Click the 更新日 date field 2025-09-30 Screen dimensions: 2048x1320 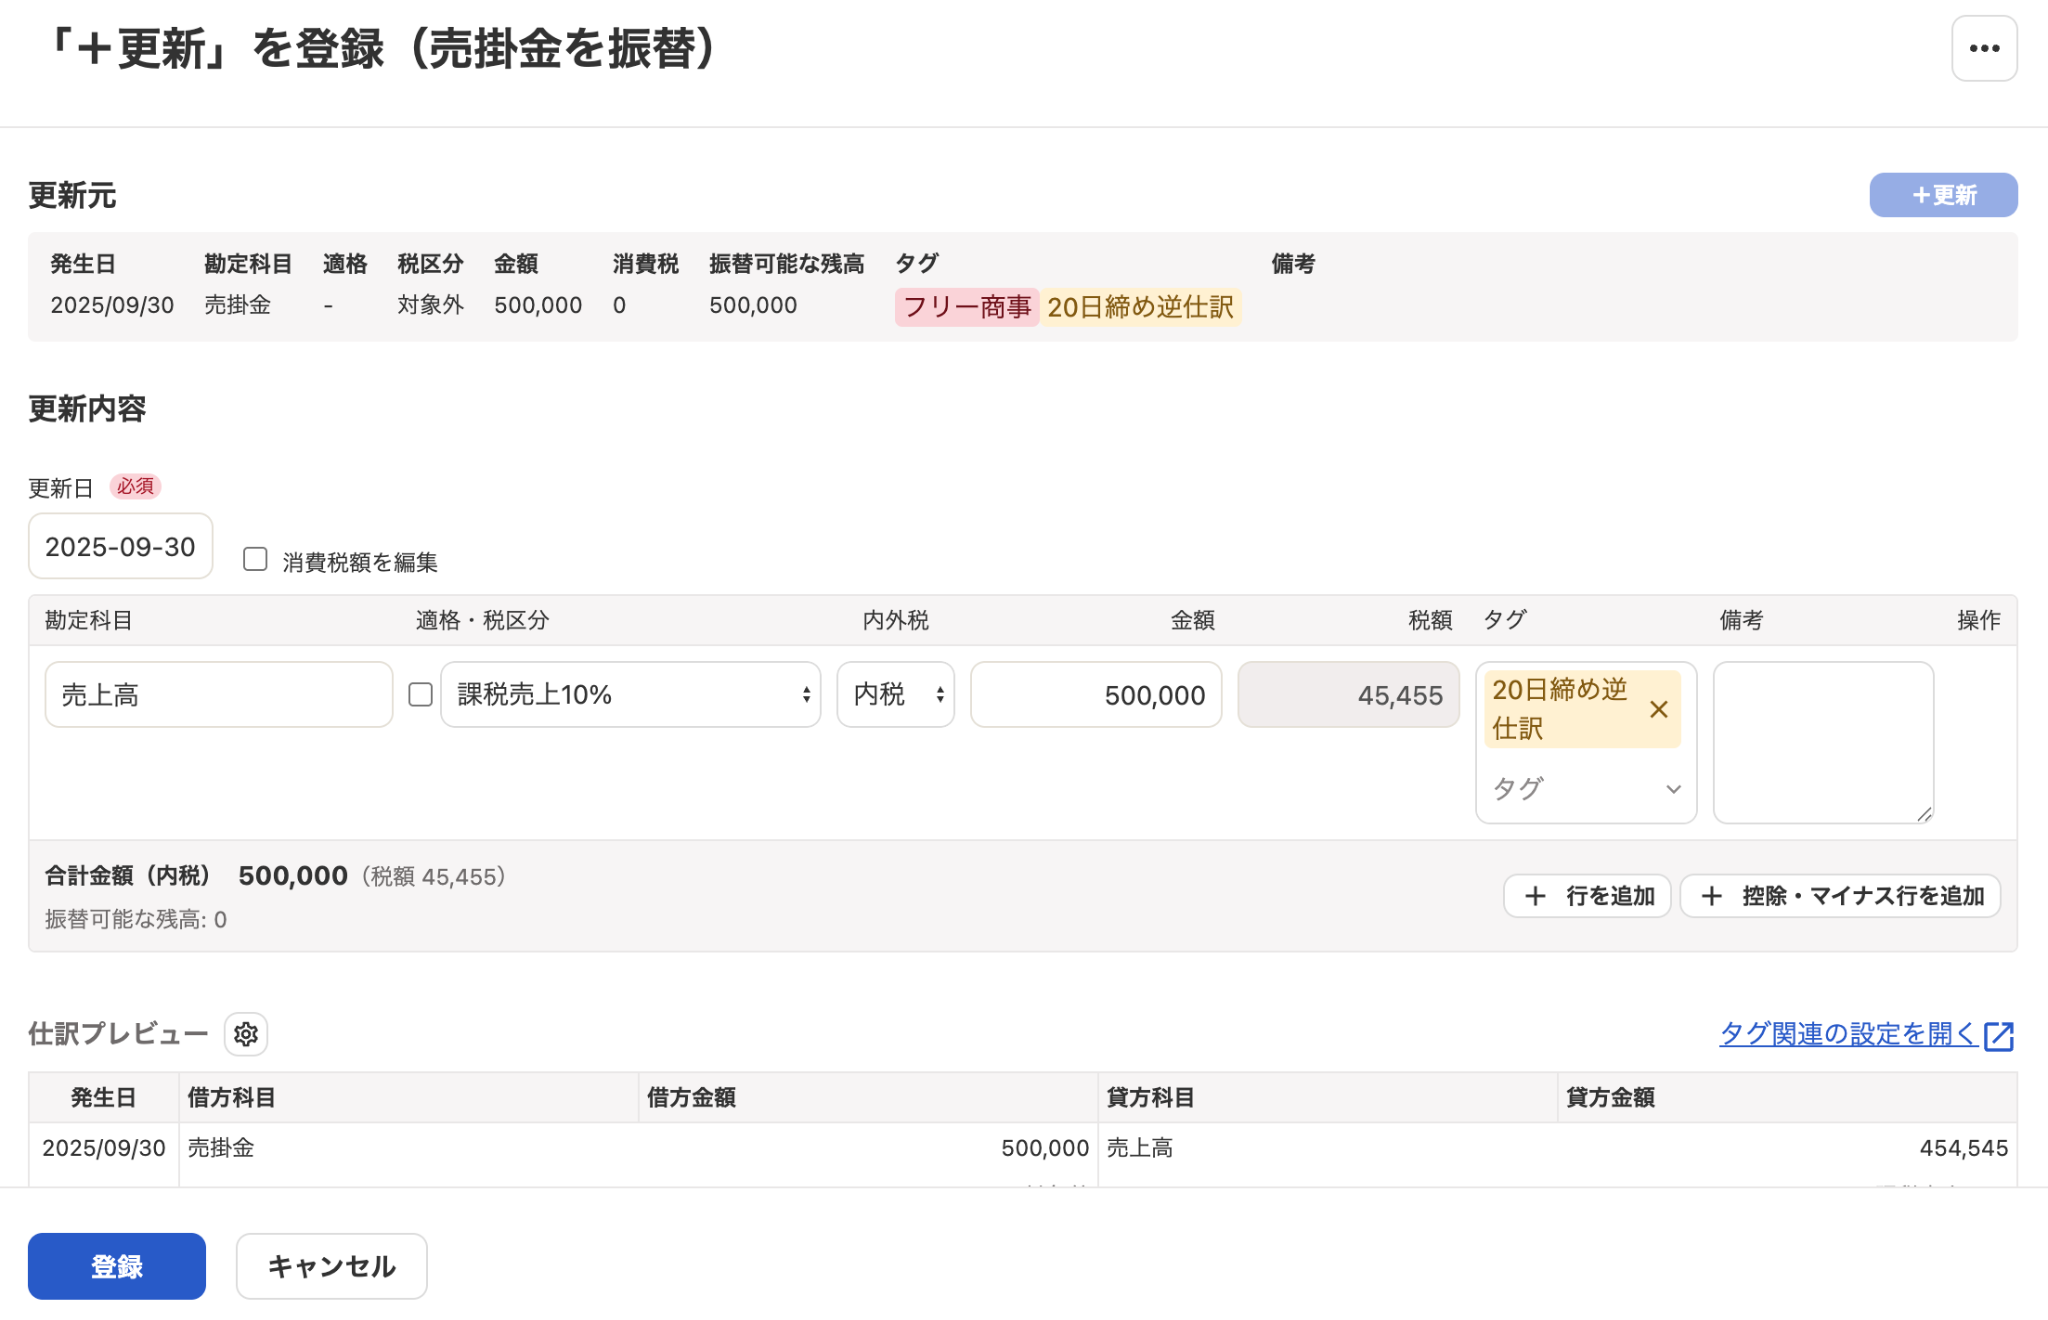[x=120, y=546]
